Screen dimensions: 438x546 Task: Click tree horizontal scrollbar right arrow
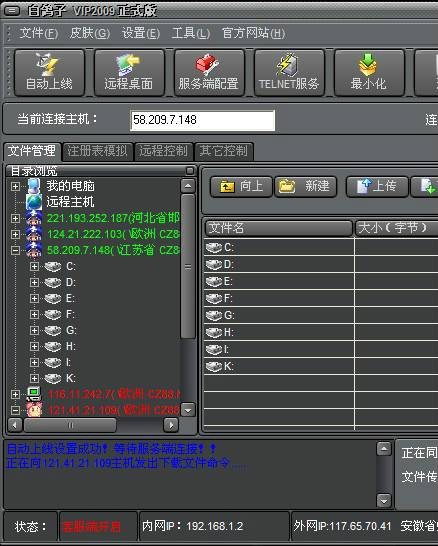pos(171,425)
